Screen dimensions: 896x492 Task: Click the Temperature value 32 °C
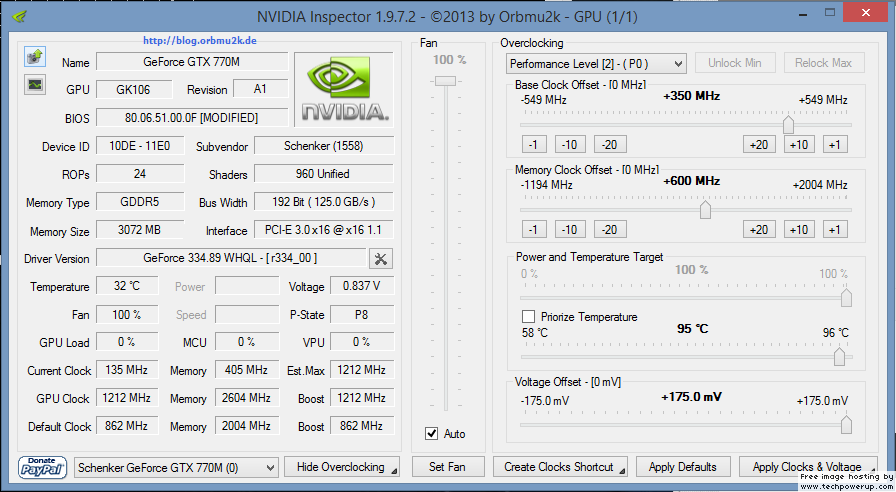click(x=127, y=286)
